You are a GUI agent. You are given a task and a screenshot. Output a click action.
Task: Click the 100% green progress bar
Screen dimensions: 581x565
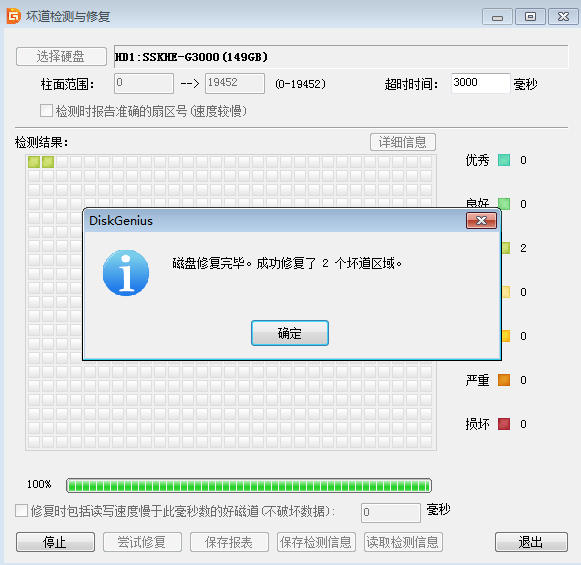[x=249, y=485]
